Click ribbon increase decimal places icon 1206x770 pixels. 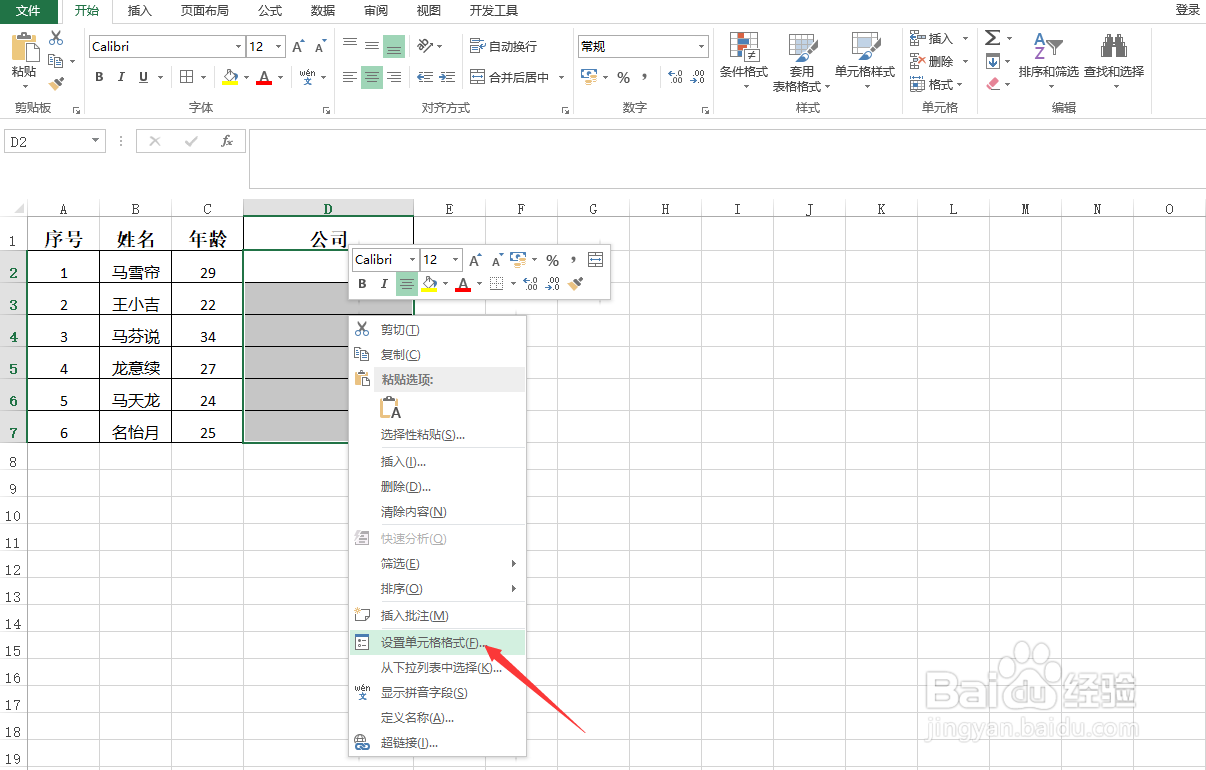674,77
